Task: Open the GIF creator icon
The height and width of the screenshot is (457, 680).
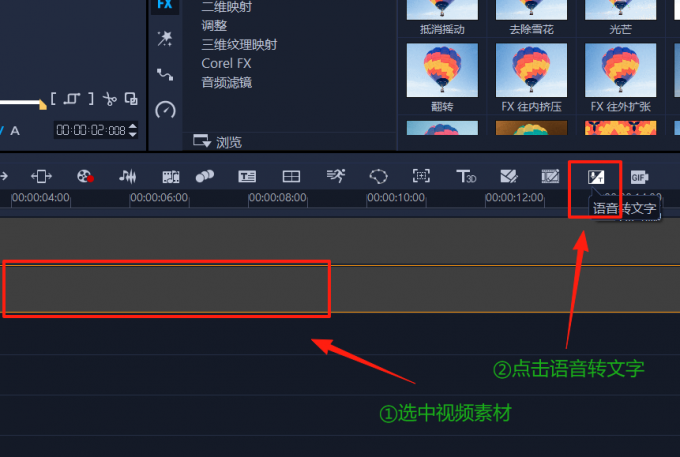Action: [x=639, y=177]
